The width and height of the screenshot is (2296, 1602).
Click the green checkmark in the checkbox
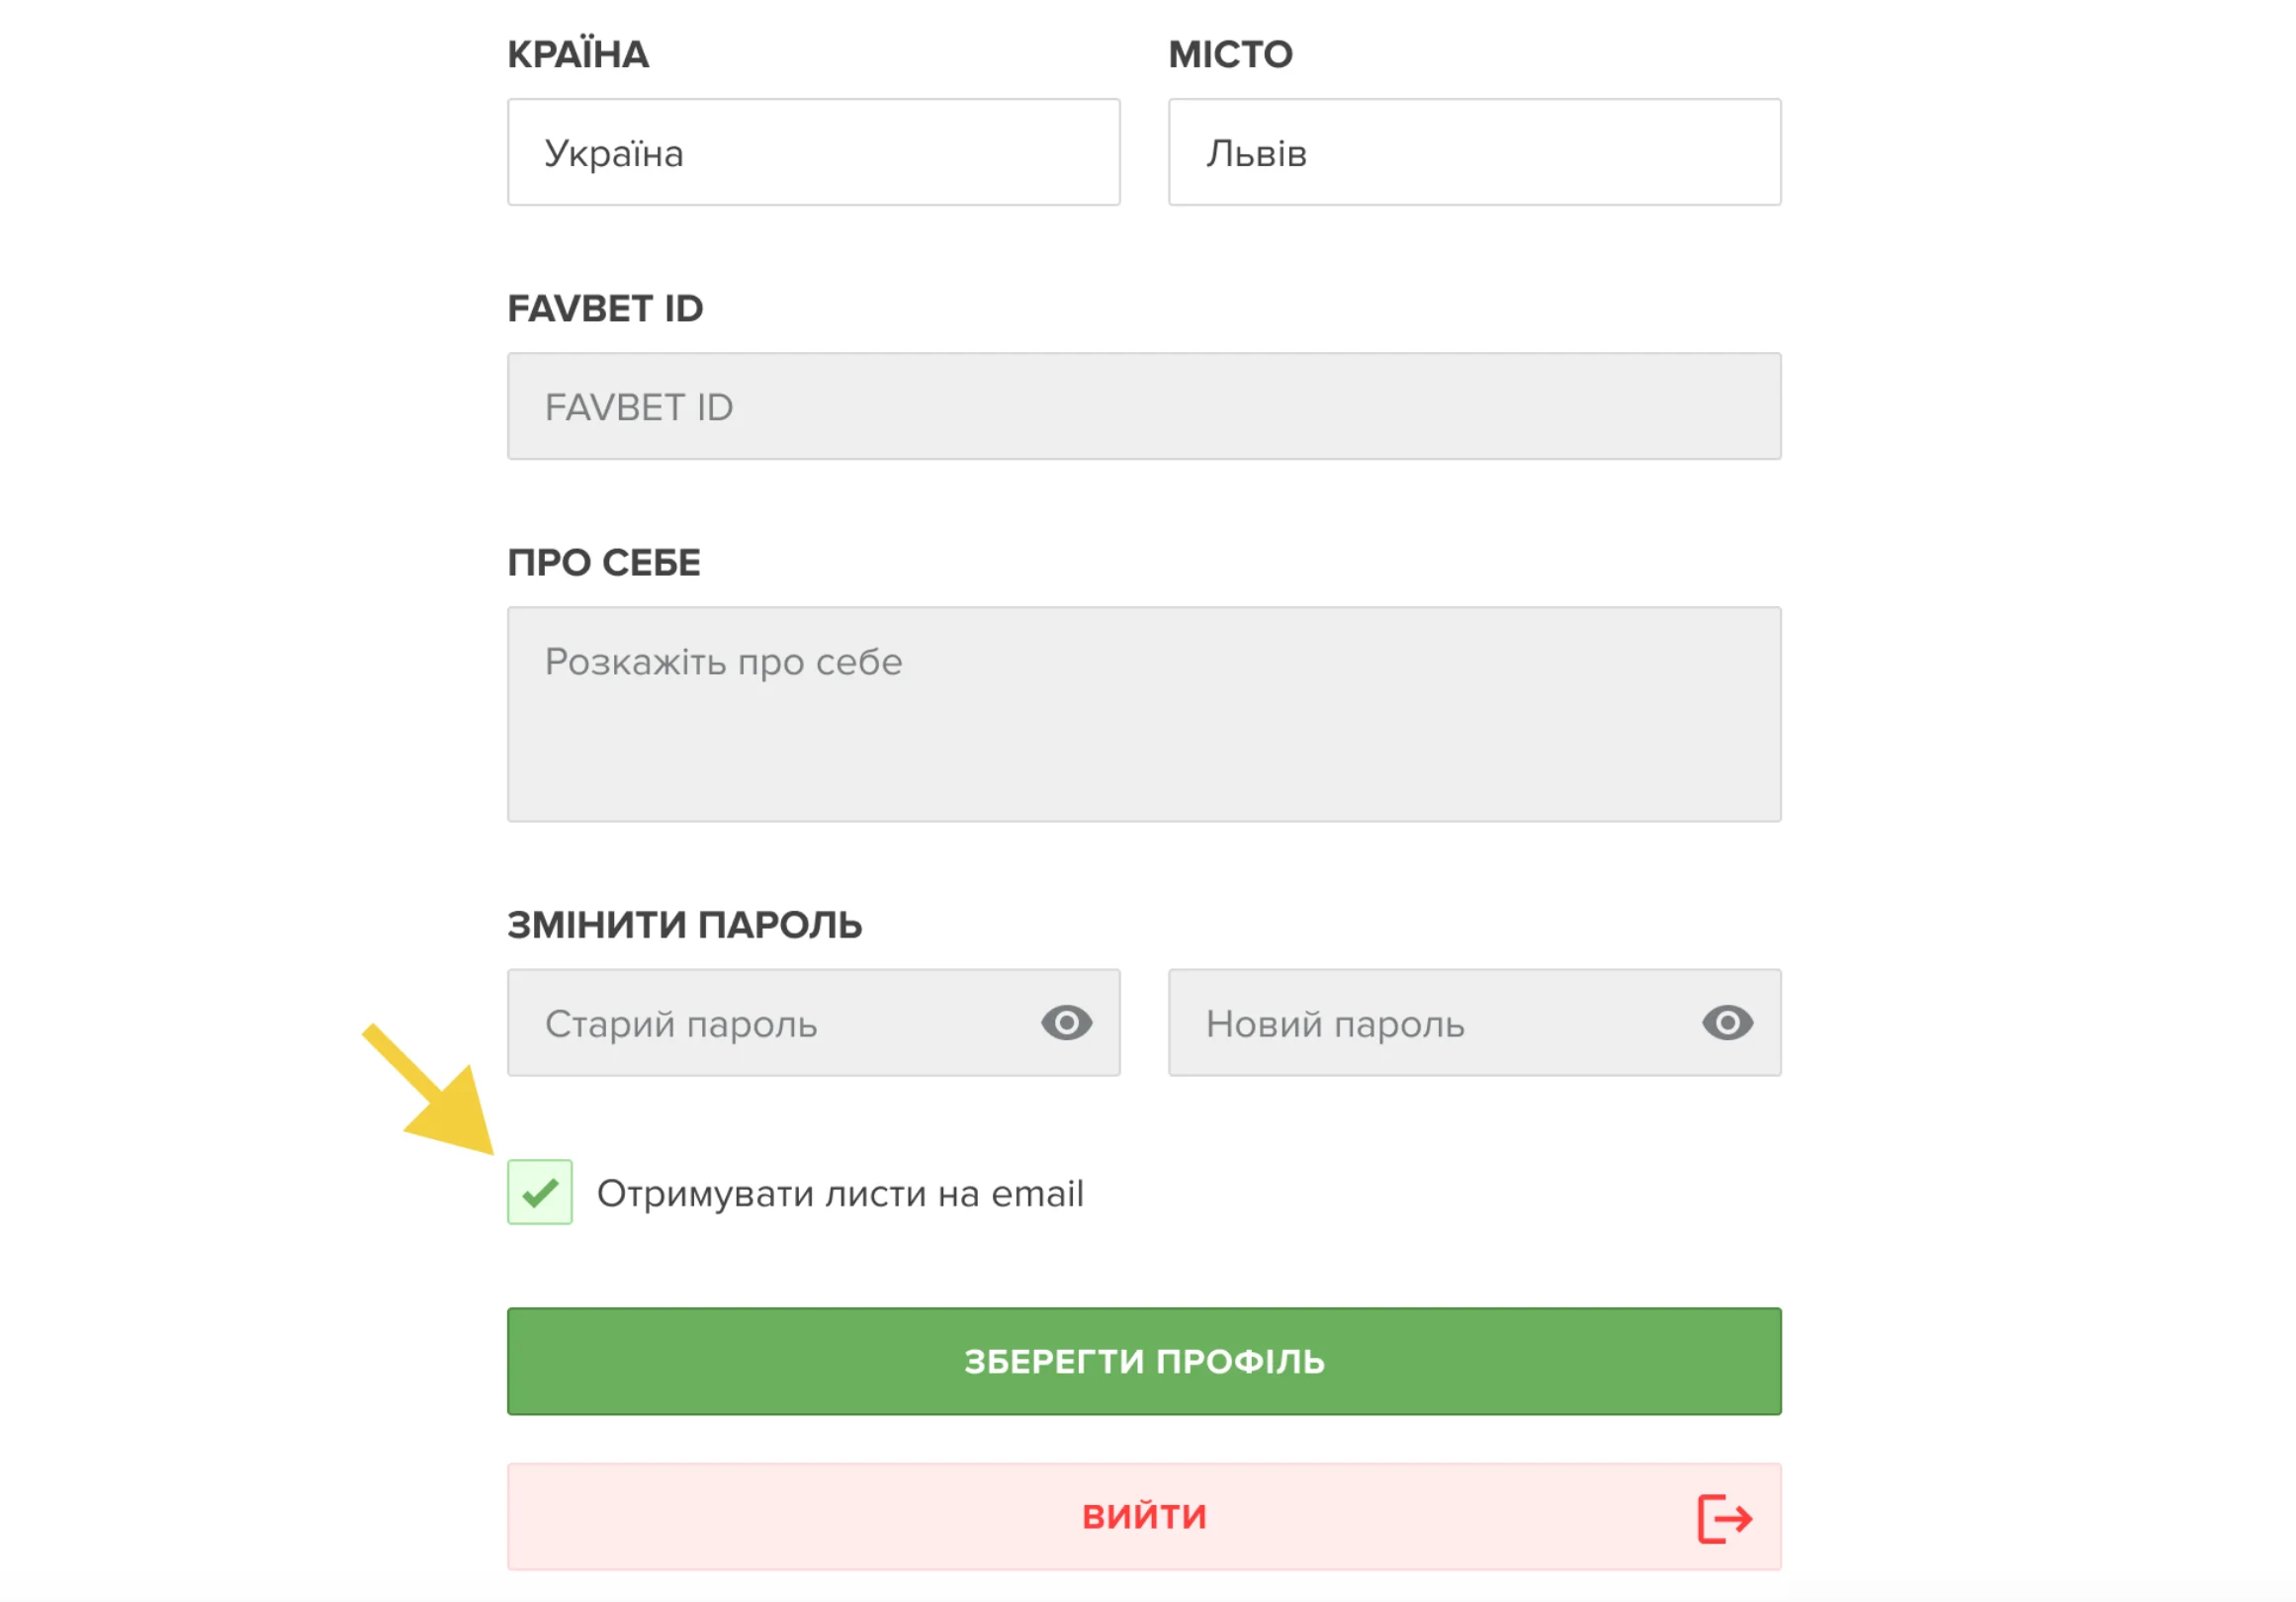tap(540, 1192)
